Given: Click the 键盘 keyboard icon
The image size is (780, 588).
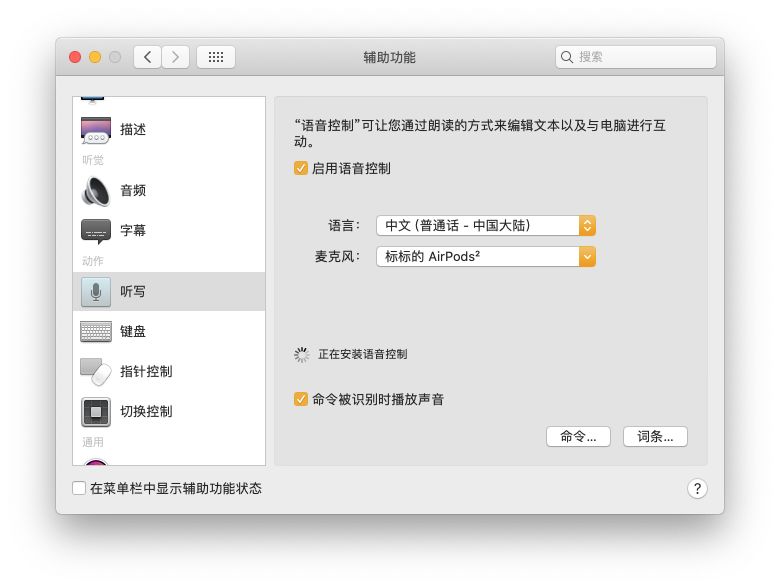Looking at the screenshot, I should [96, 332].
